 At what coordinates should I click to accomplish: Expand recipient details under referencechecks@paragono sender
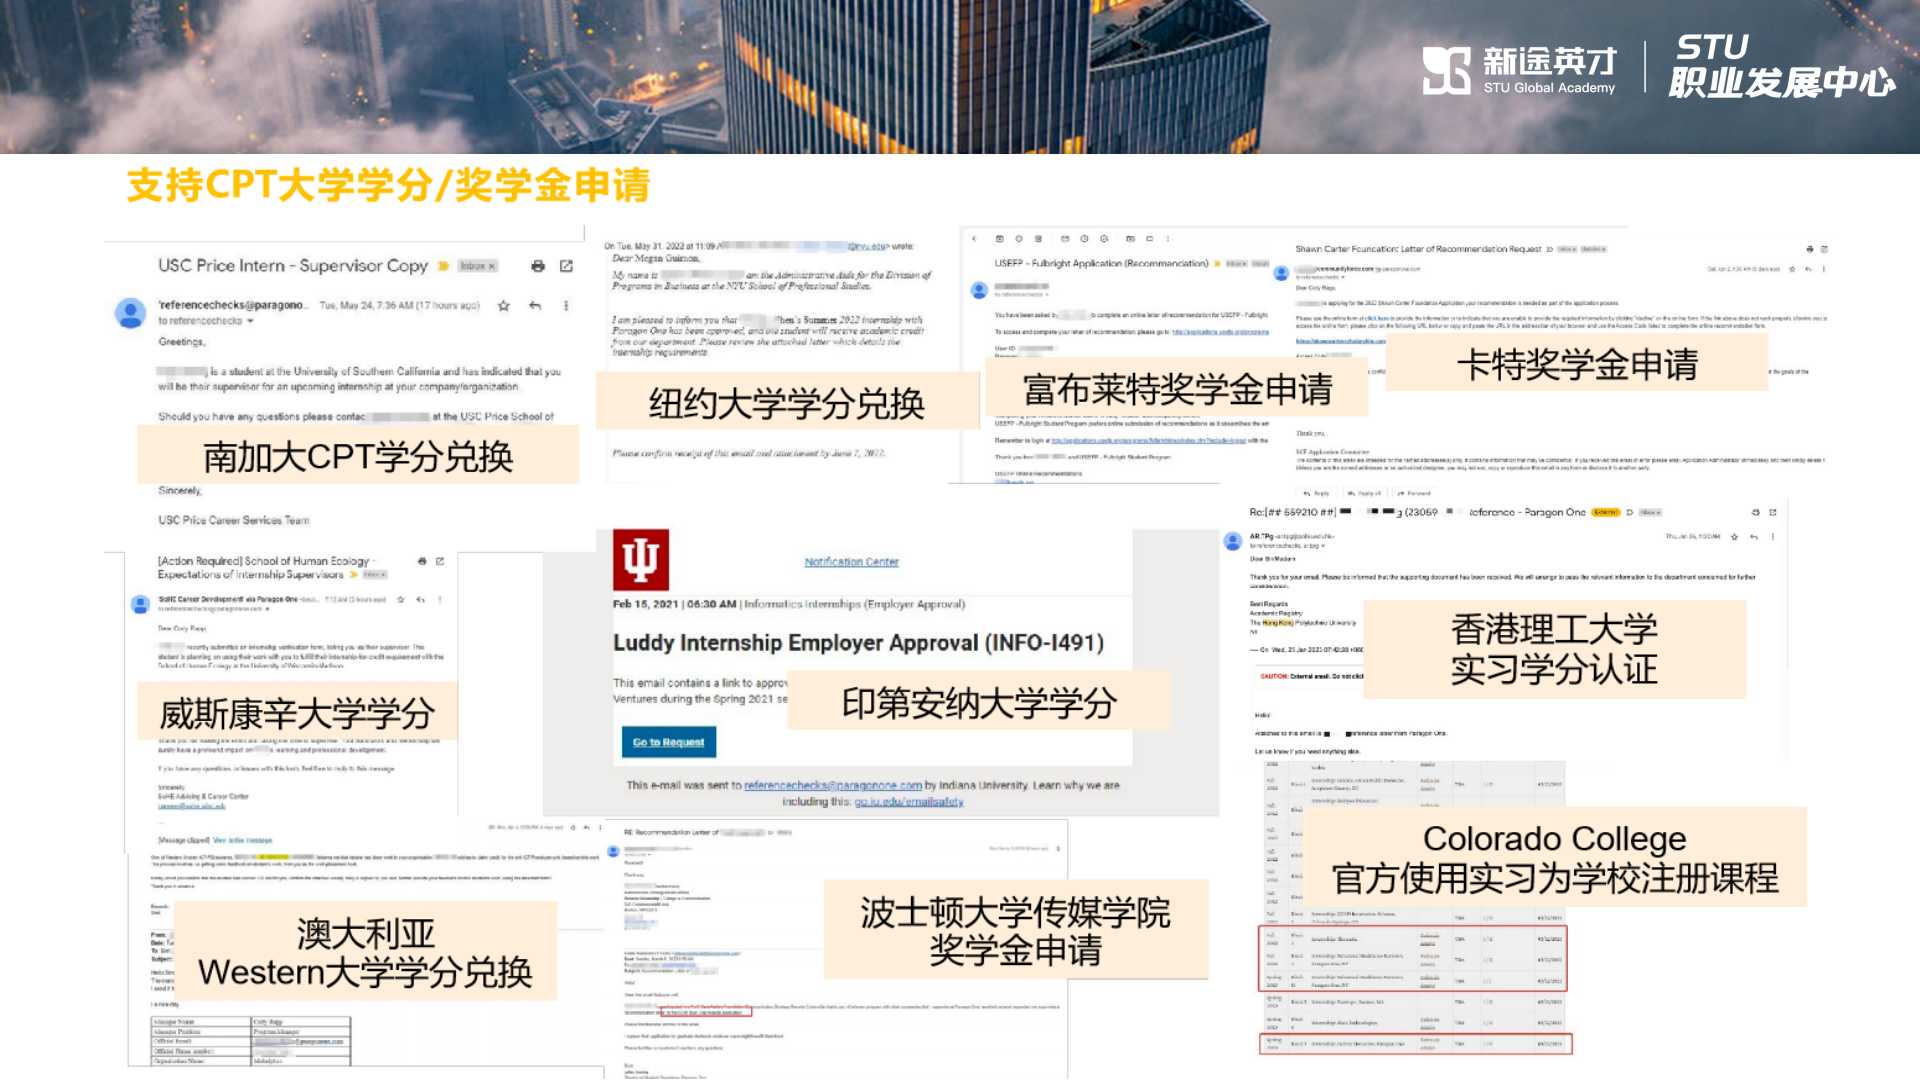click(250, 321)
